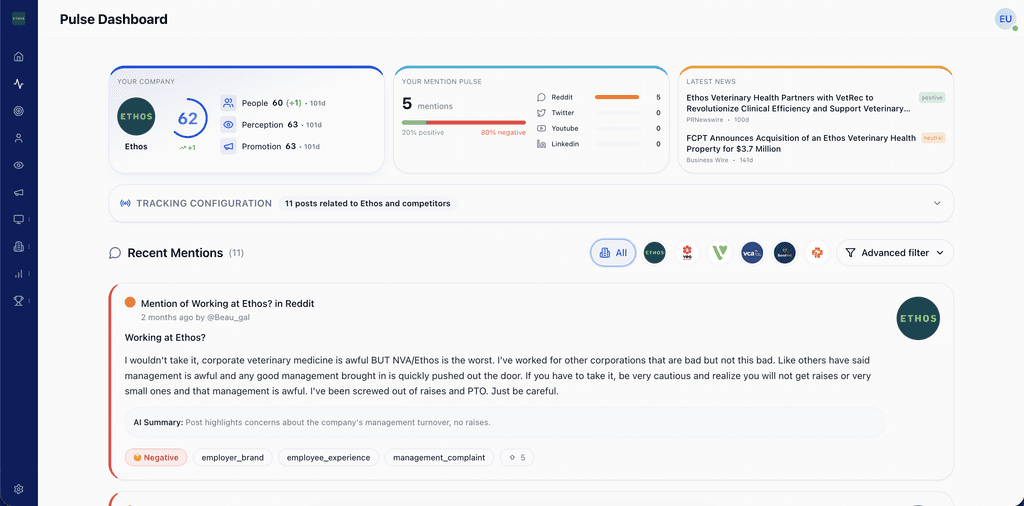Click the Perception eye icon in company card
The image size is (1024, 506).
(228, 125)
